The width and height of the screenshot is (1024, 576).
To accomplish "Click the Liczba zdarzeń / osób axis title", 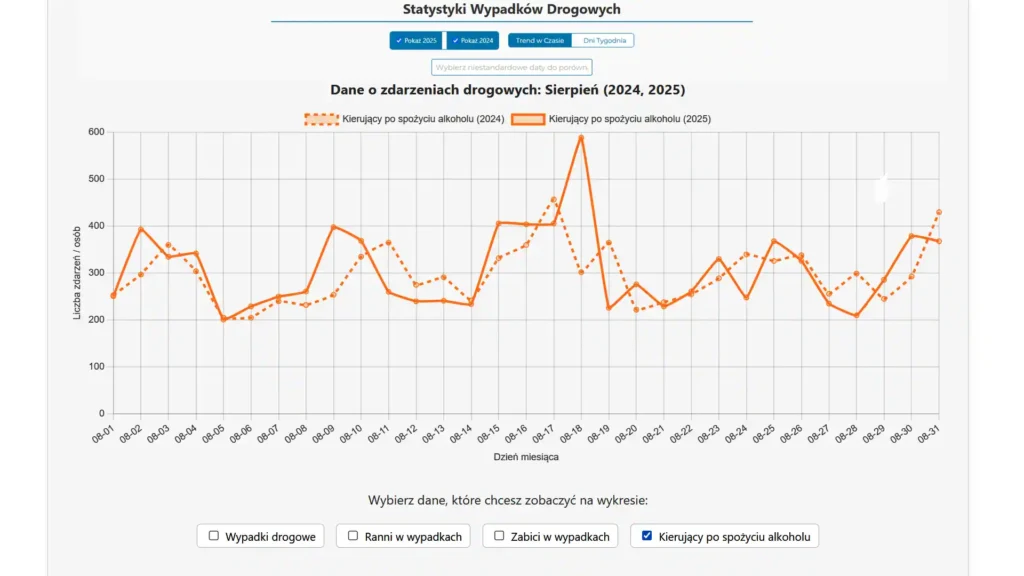I will pos(77,273).
